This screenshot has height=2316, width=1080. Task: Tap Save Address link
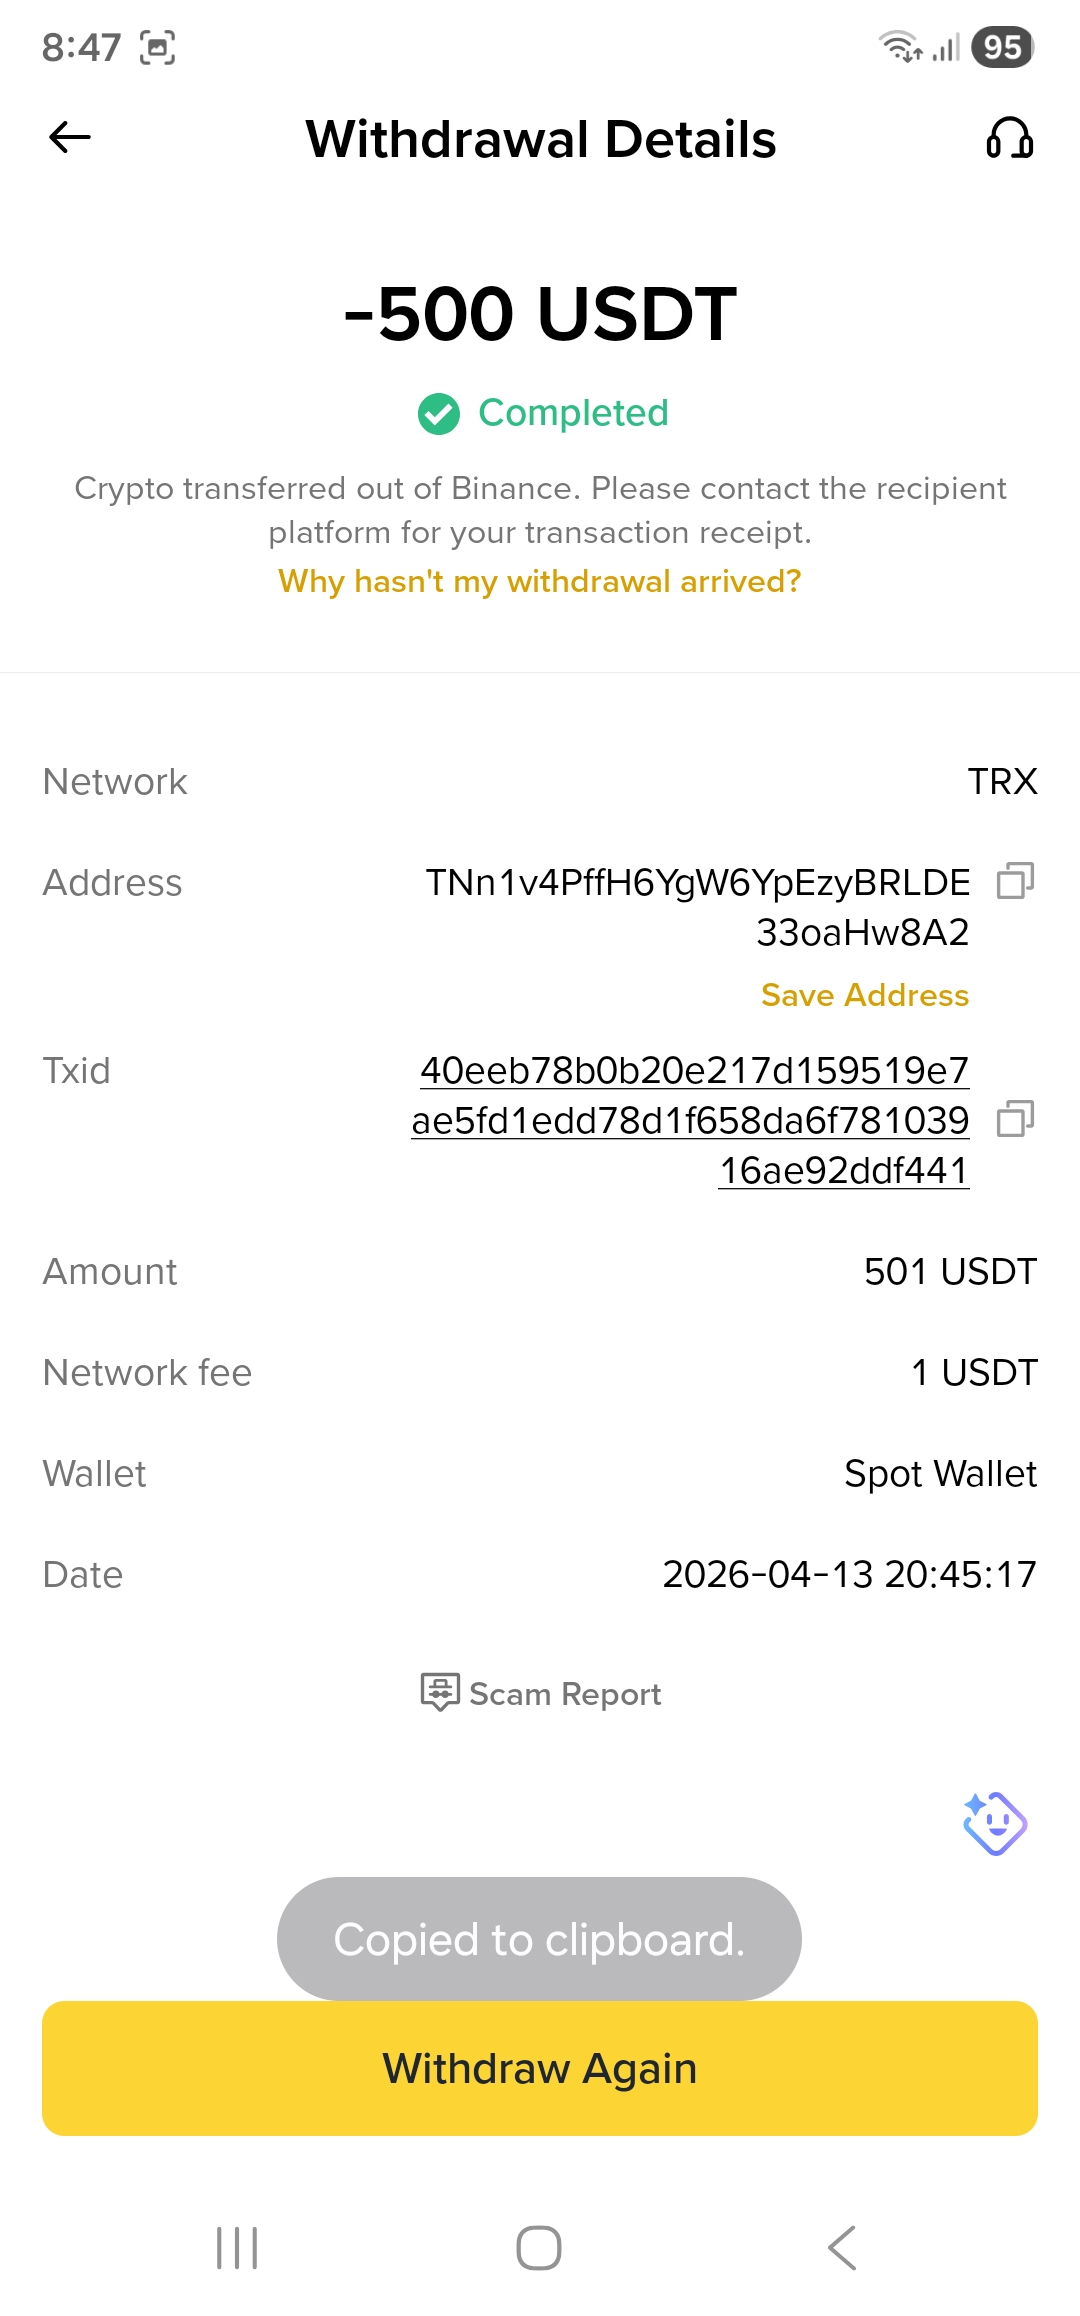click(x=865, y=995)
